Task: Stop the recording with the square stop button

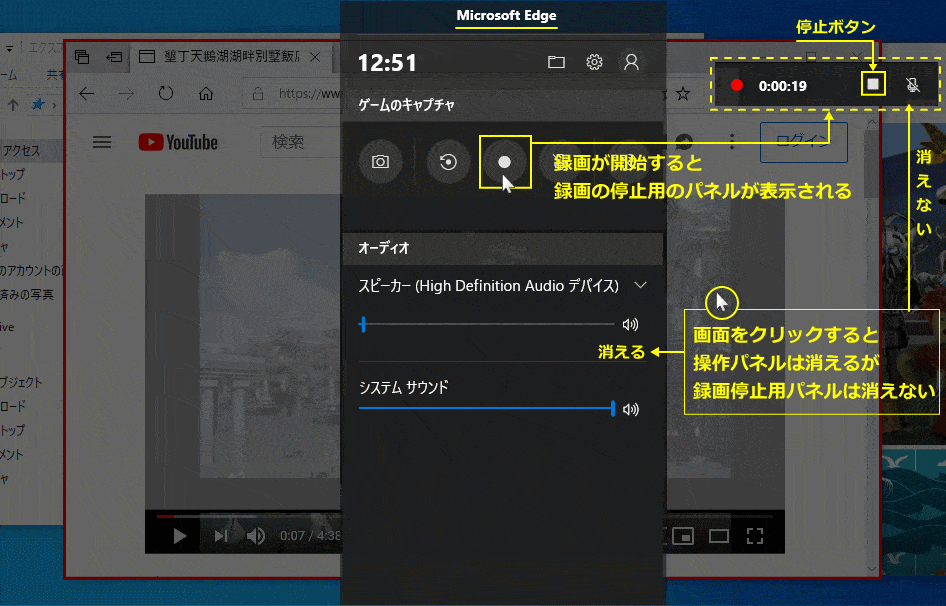Action: click(x=873, y=84)
